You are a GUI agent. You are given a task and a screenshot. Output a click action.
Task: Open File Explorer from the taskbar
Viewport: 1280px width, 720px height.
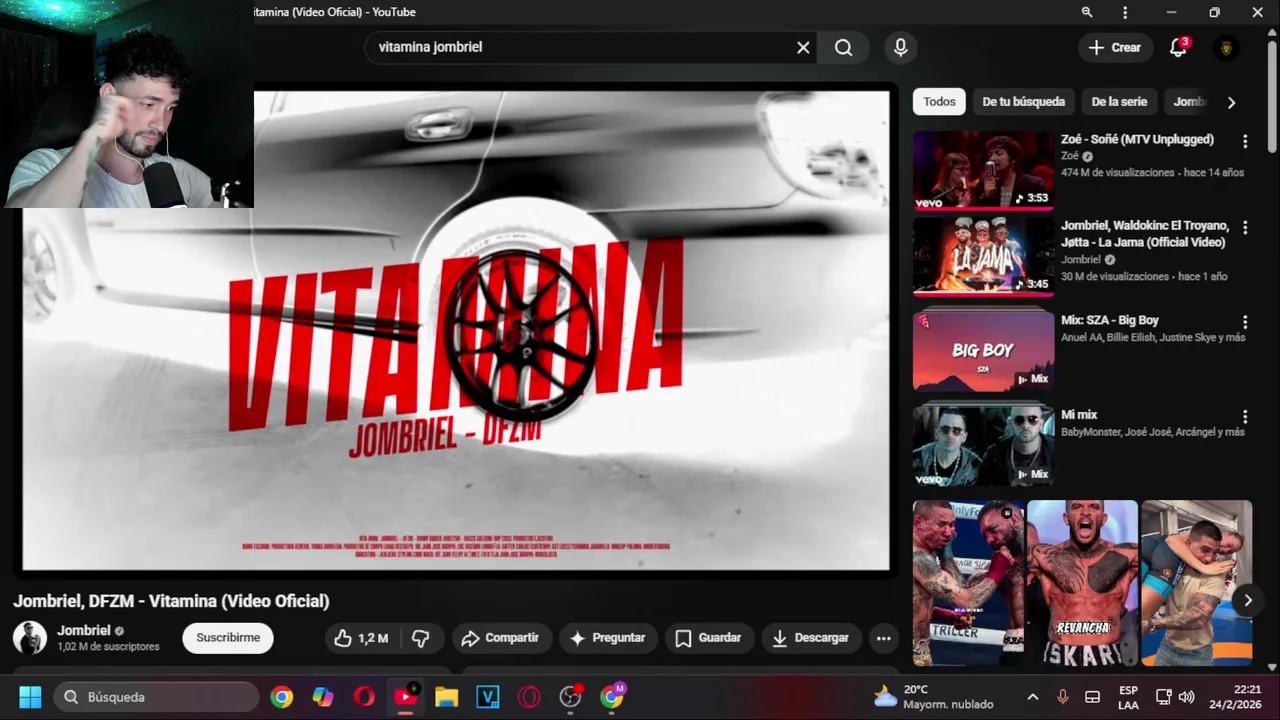[446, 697]
